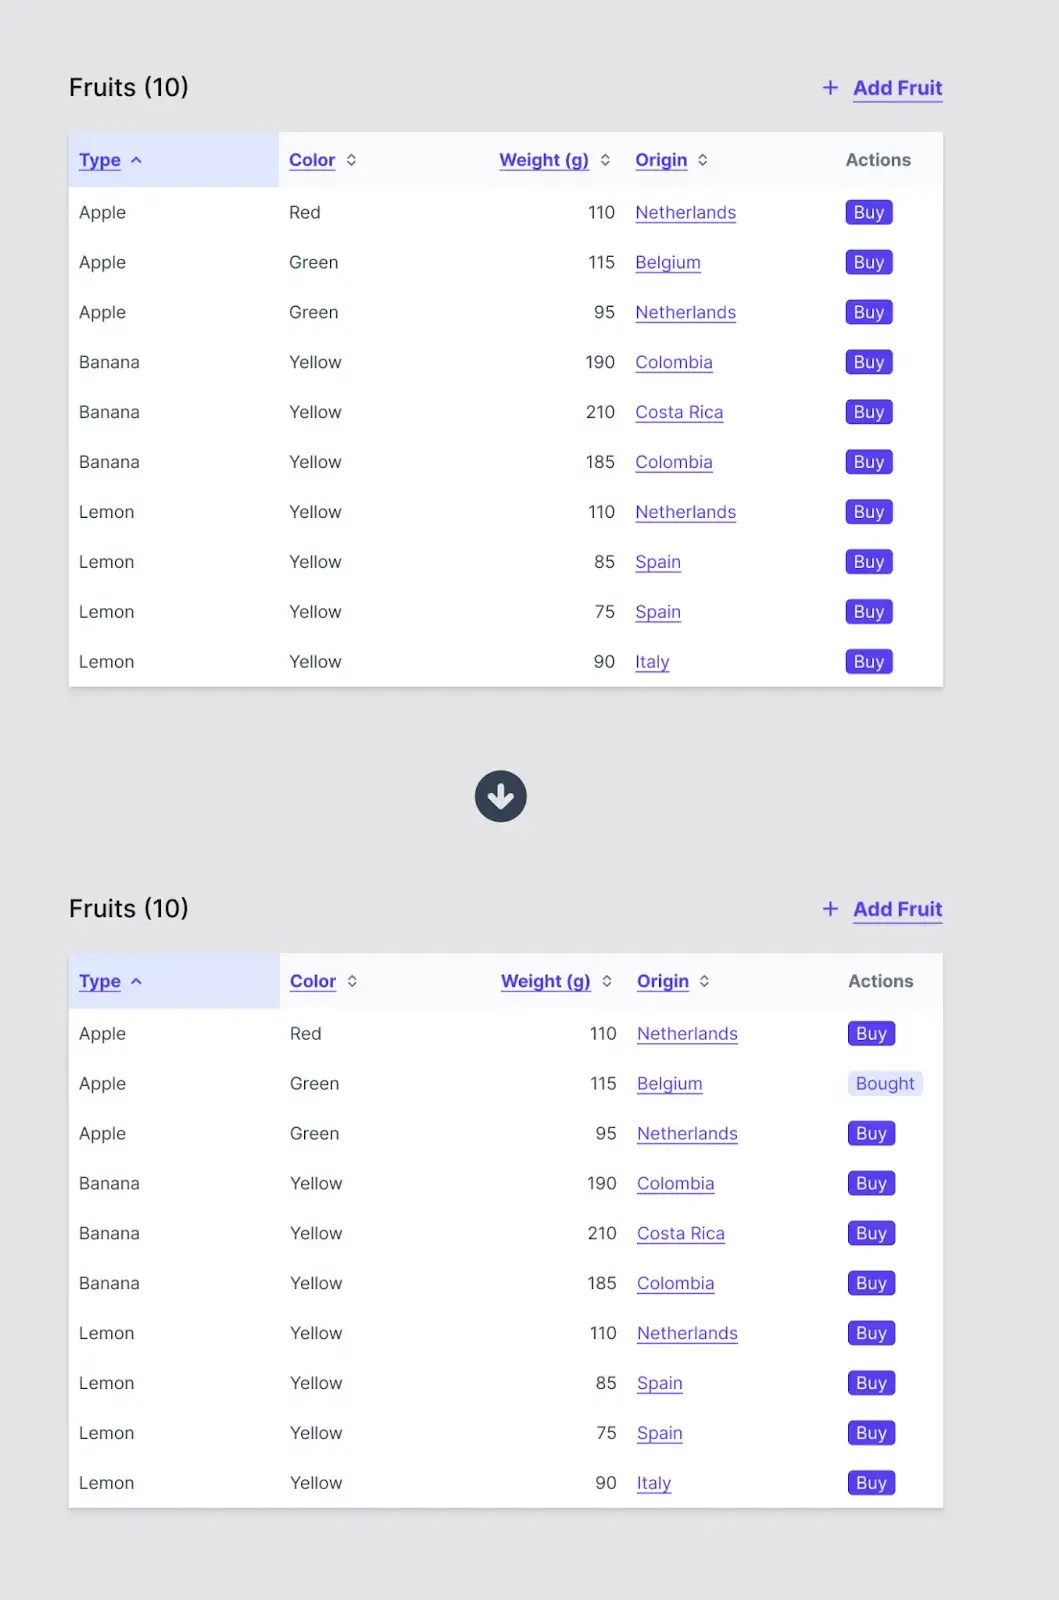Toggle Origin sort arrows in top table
The height and width of the screenshot is (1600, 1059).
pyautogui.click(x=703, y=160)
